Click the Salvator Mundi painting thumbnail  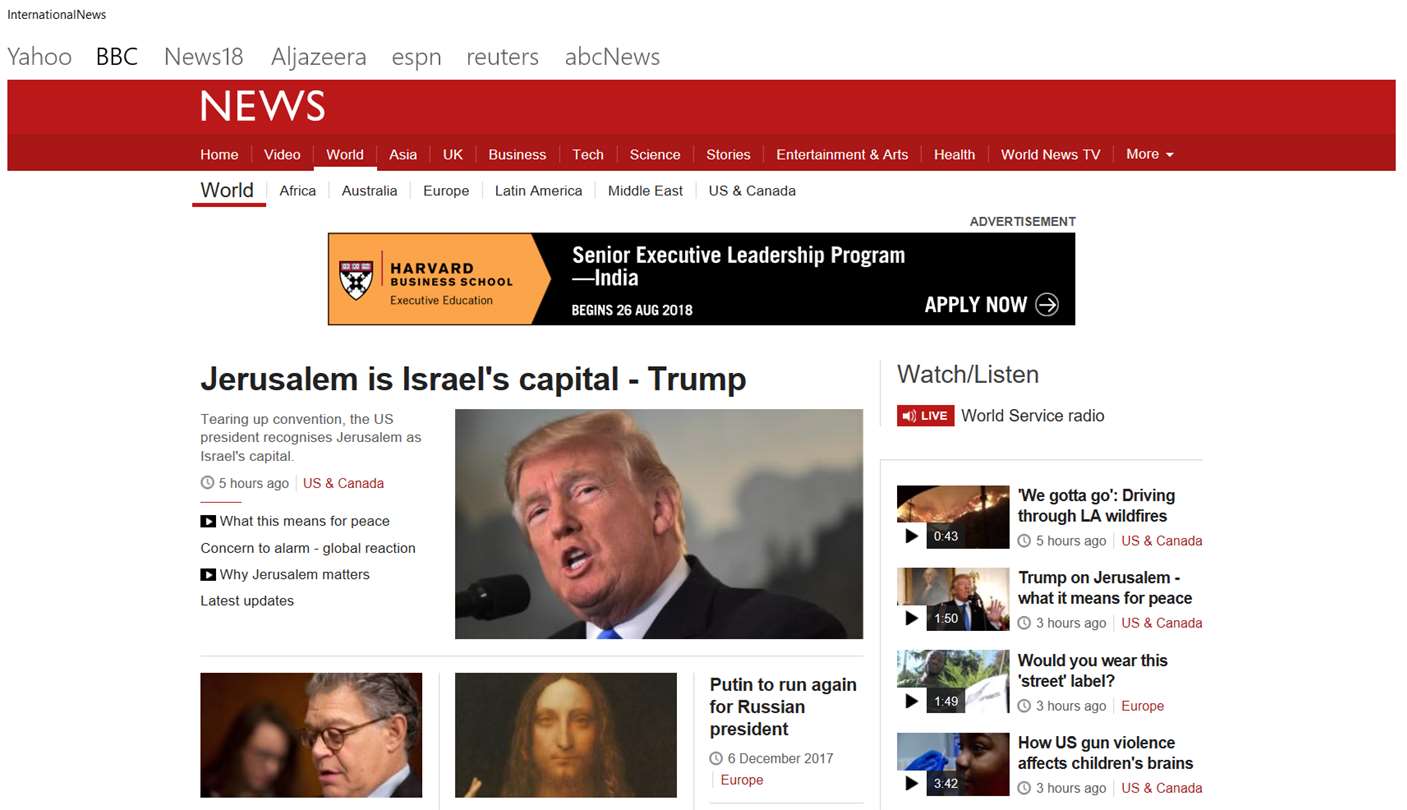click(566, 735)
